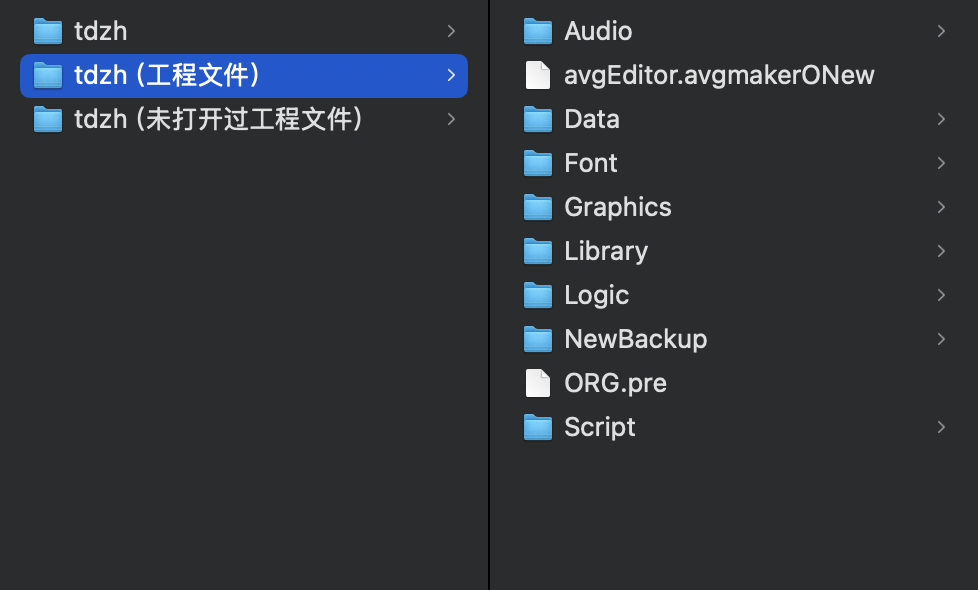
Task: Select the tdzh (工程文件) folder row
Action: tap(244, 75)
